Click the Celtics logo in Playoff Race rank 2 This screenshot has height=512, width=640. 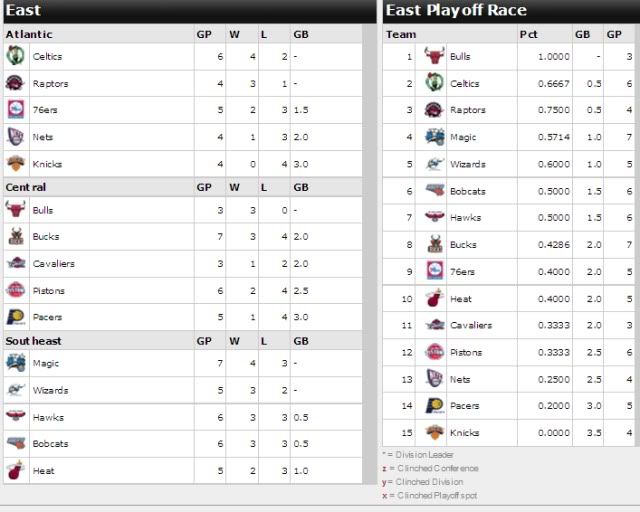tap(434, 82)
